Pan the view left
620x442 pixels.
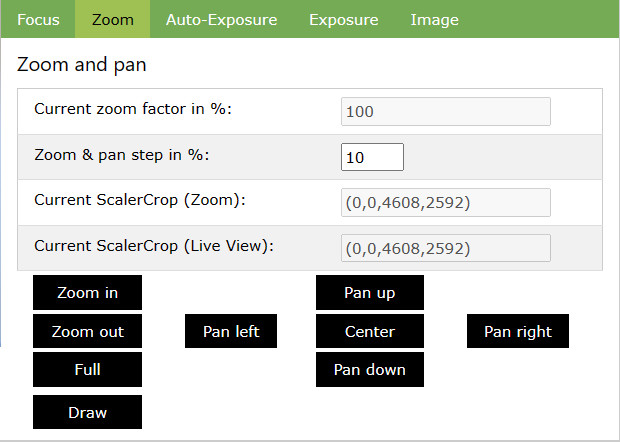[x=230, y=331]
